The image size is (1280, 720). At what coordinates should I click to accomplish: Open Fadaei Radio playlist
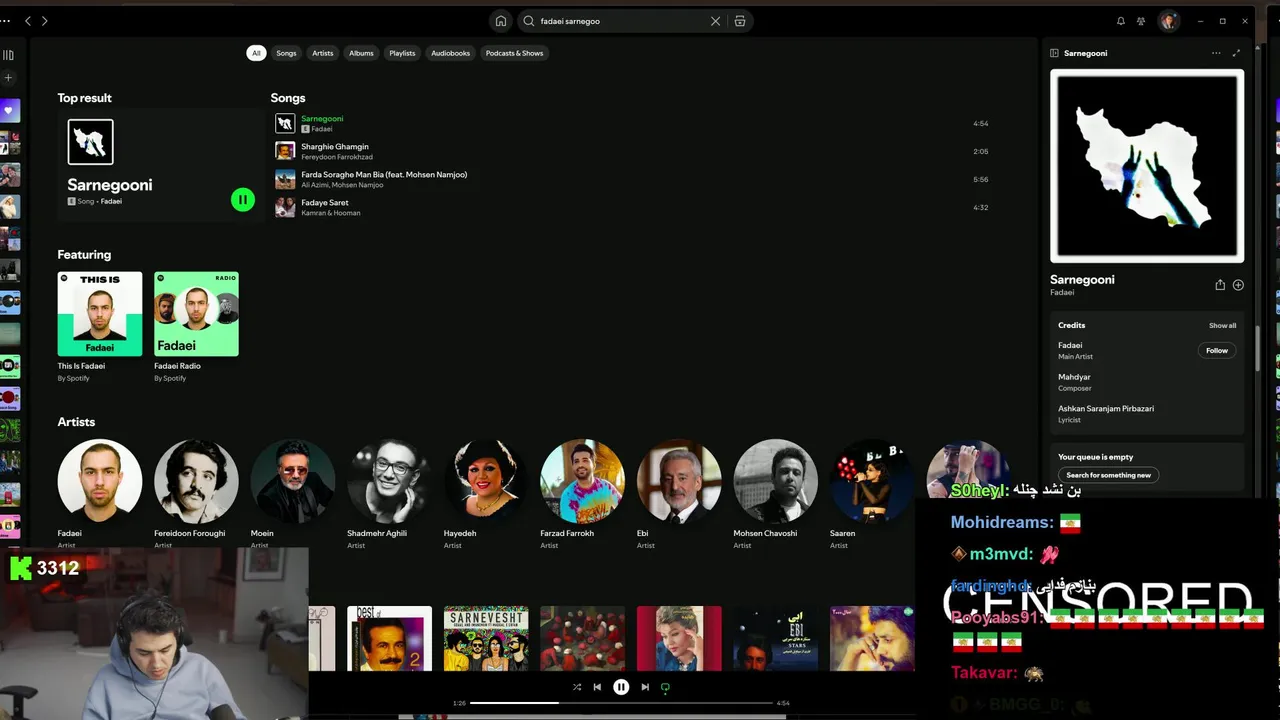pos(196,326)
